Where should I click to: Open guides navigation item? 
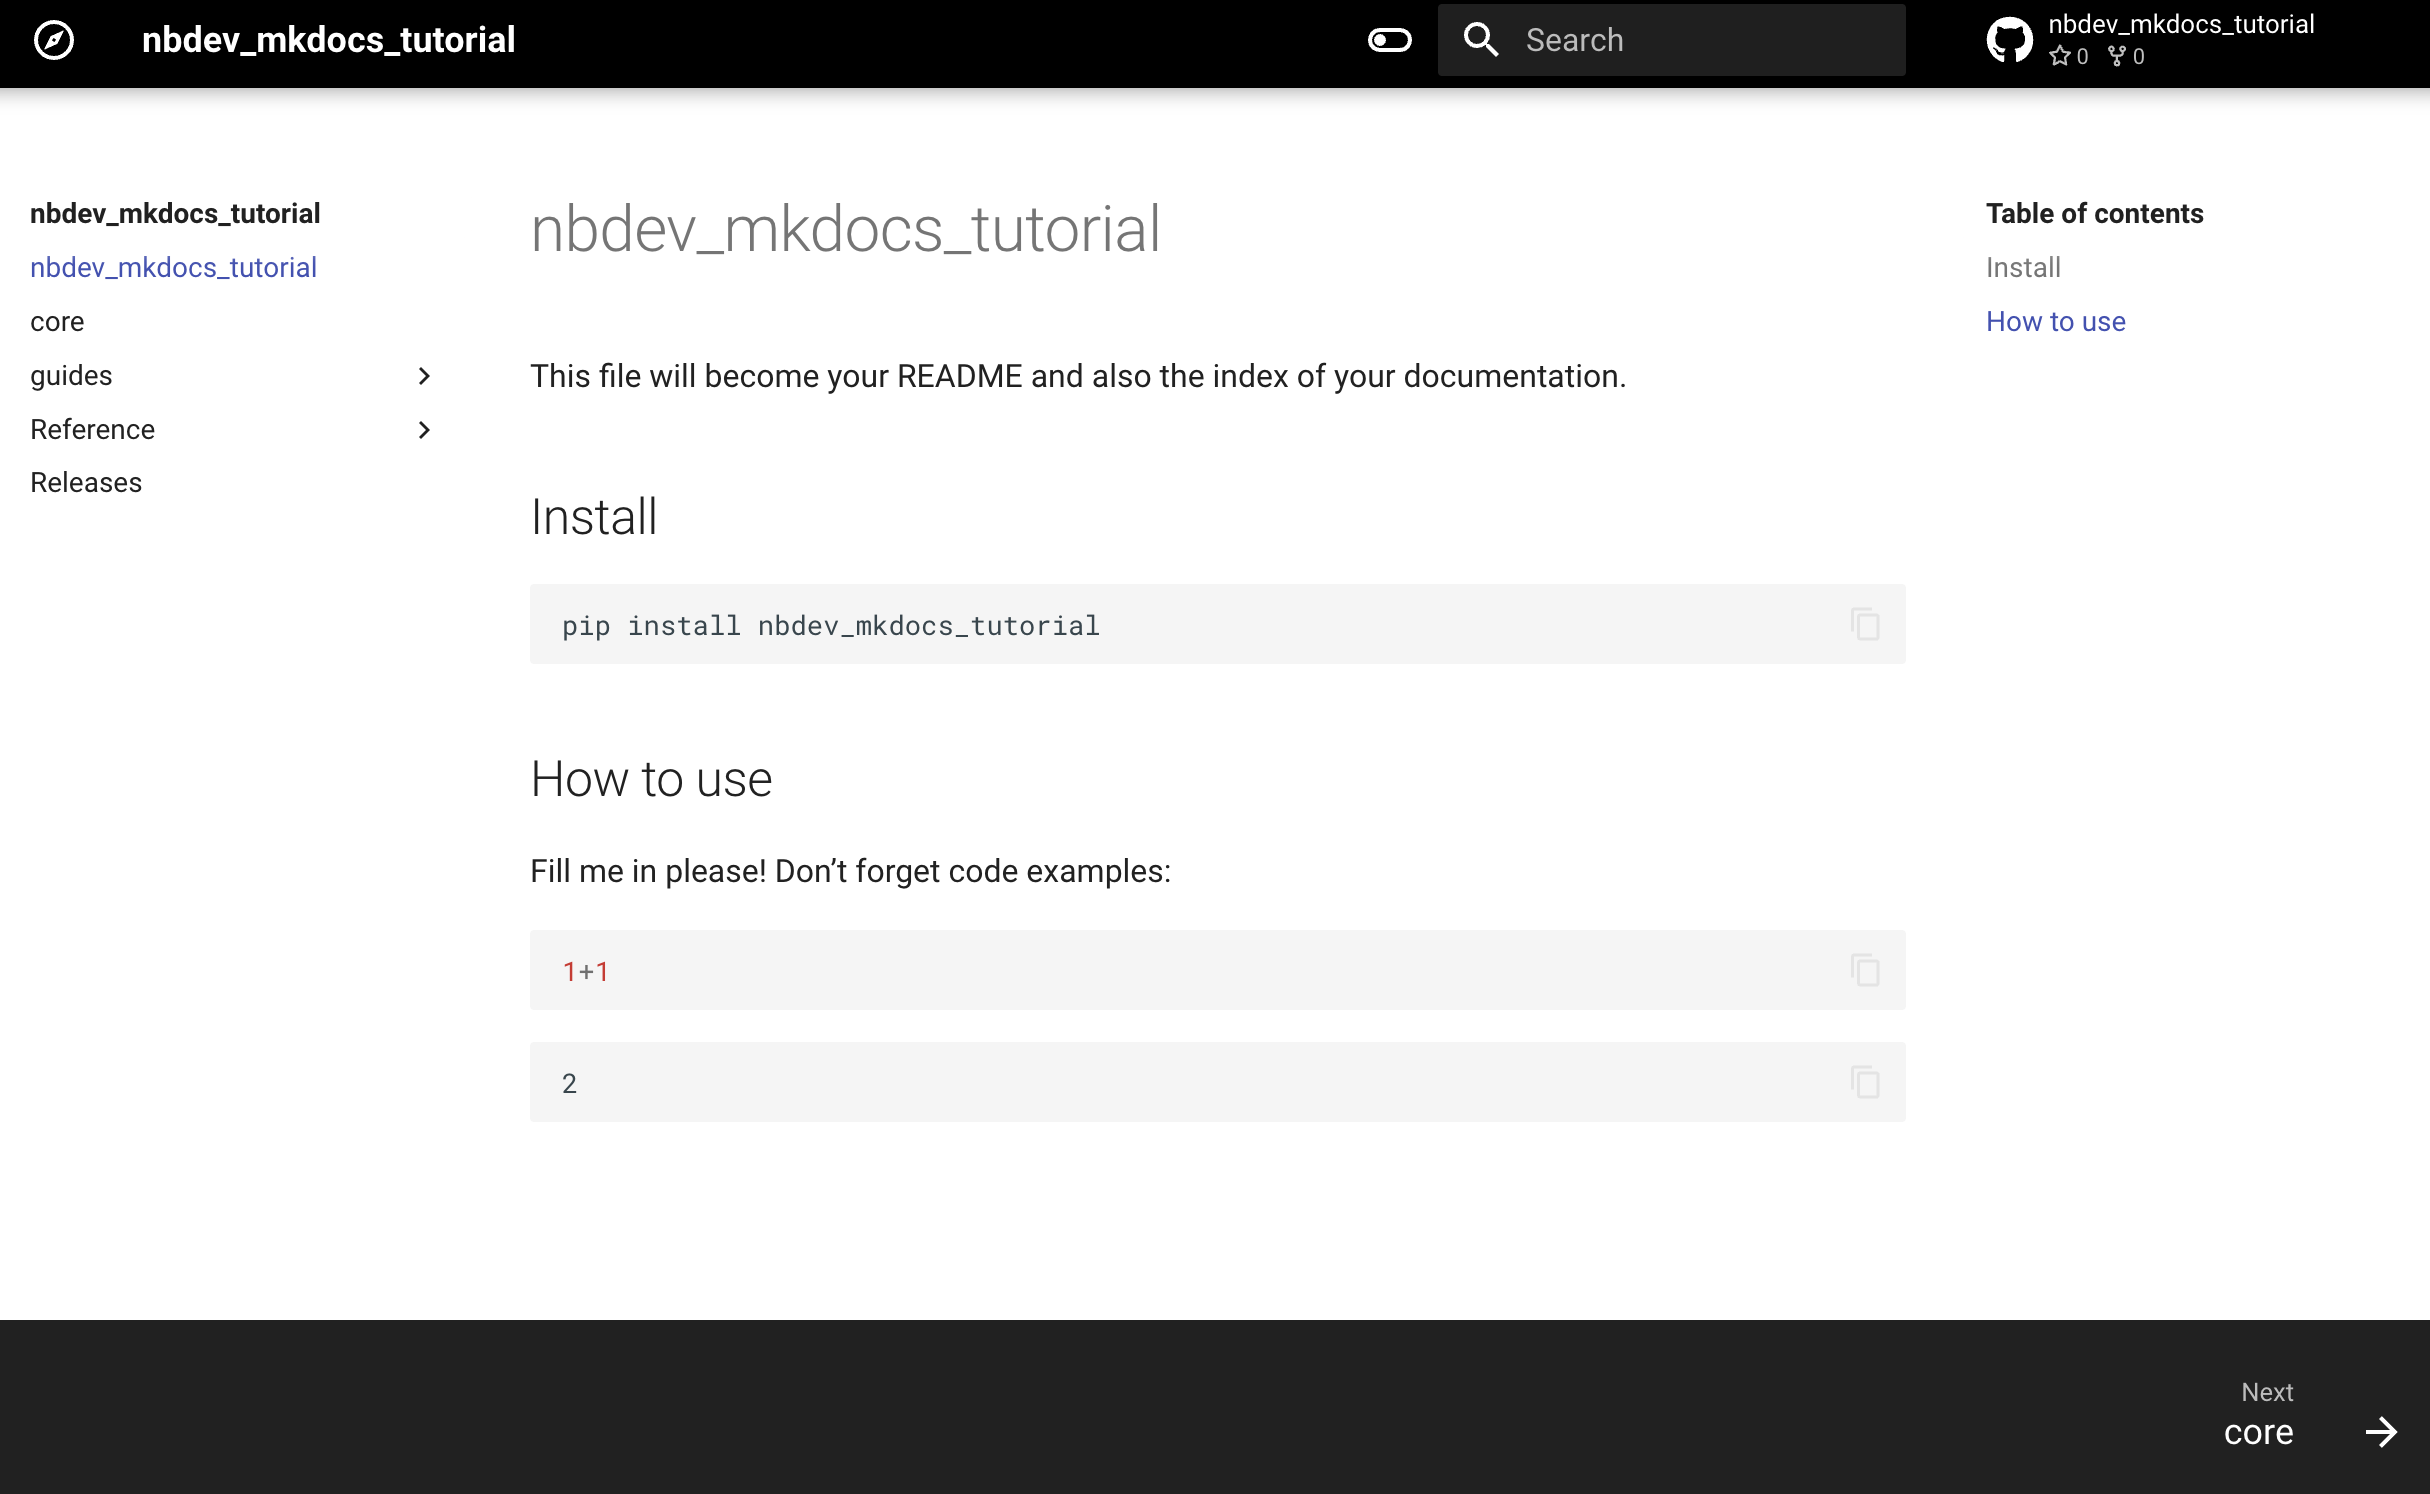point(71,376)
